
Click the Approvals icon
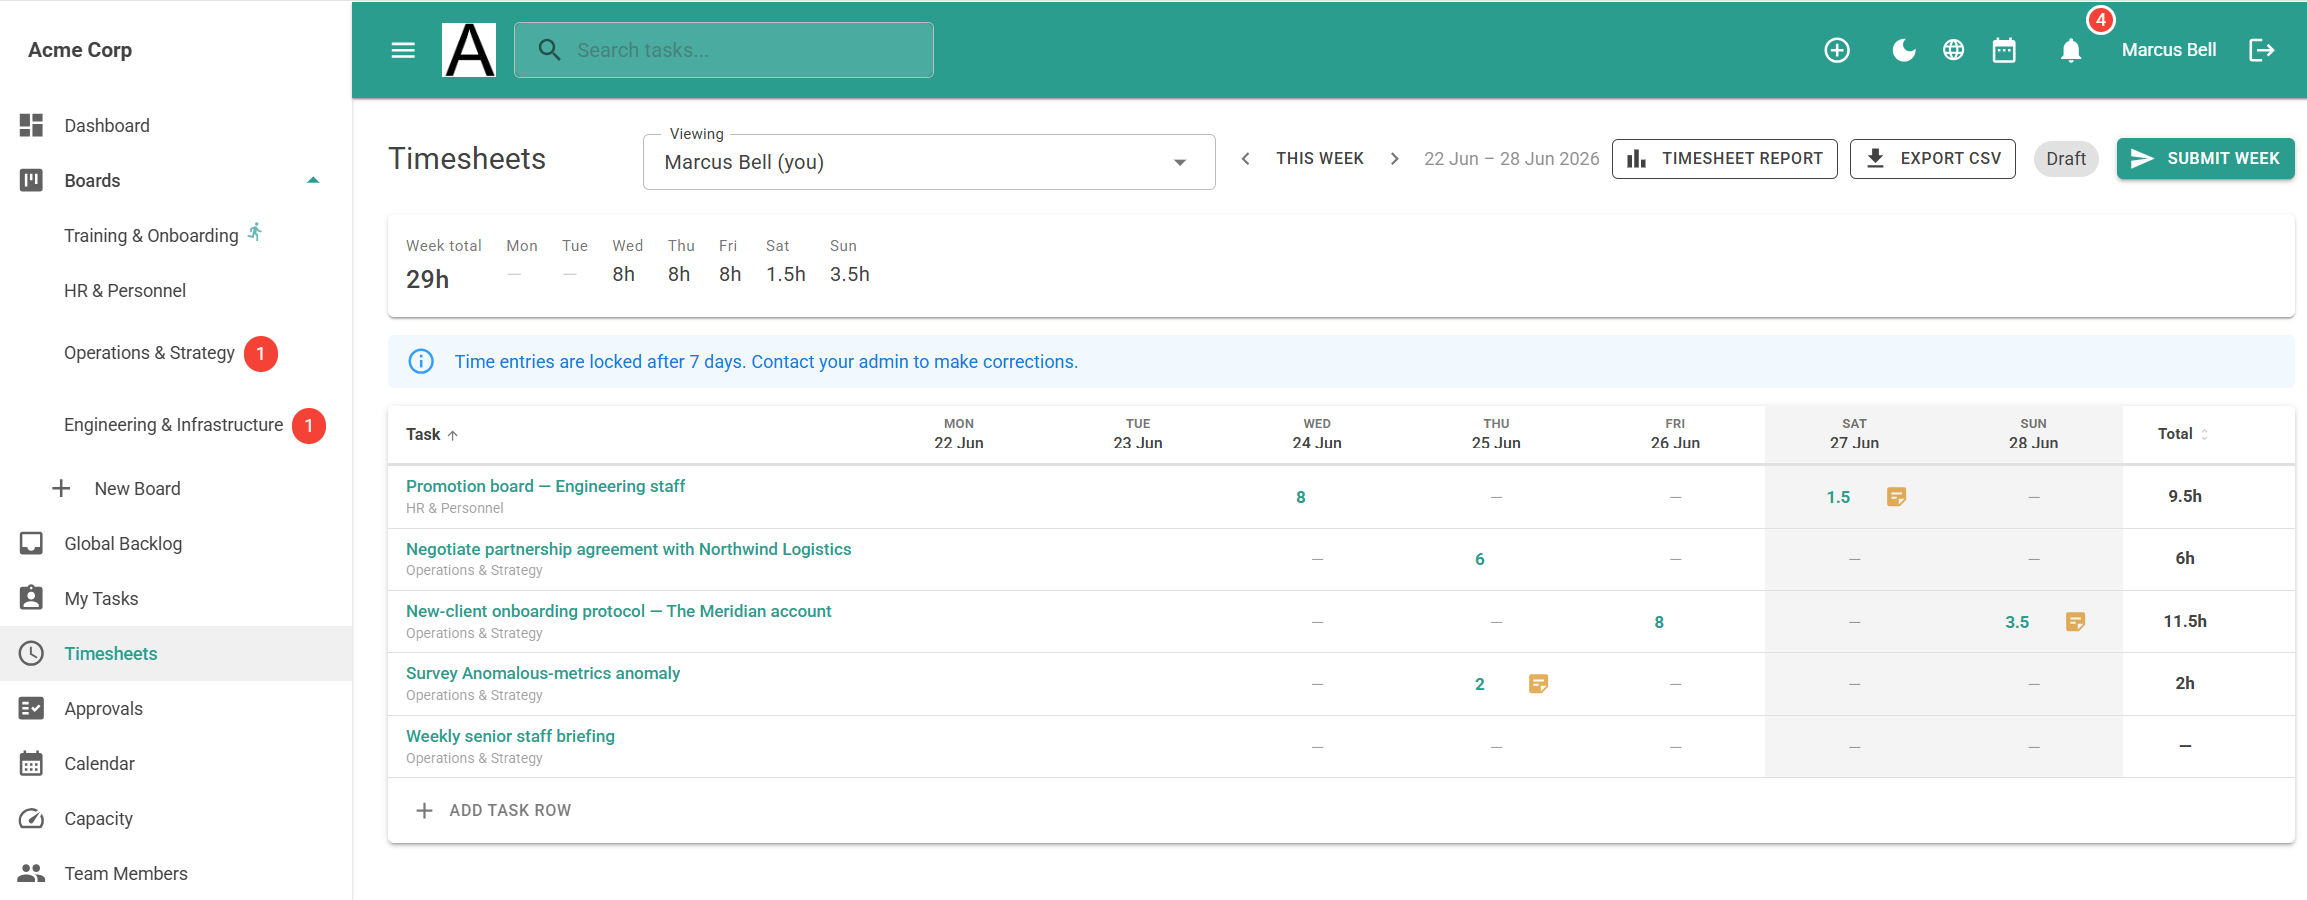coord(32,708)
